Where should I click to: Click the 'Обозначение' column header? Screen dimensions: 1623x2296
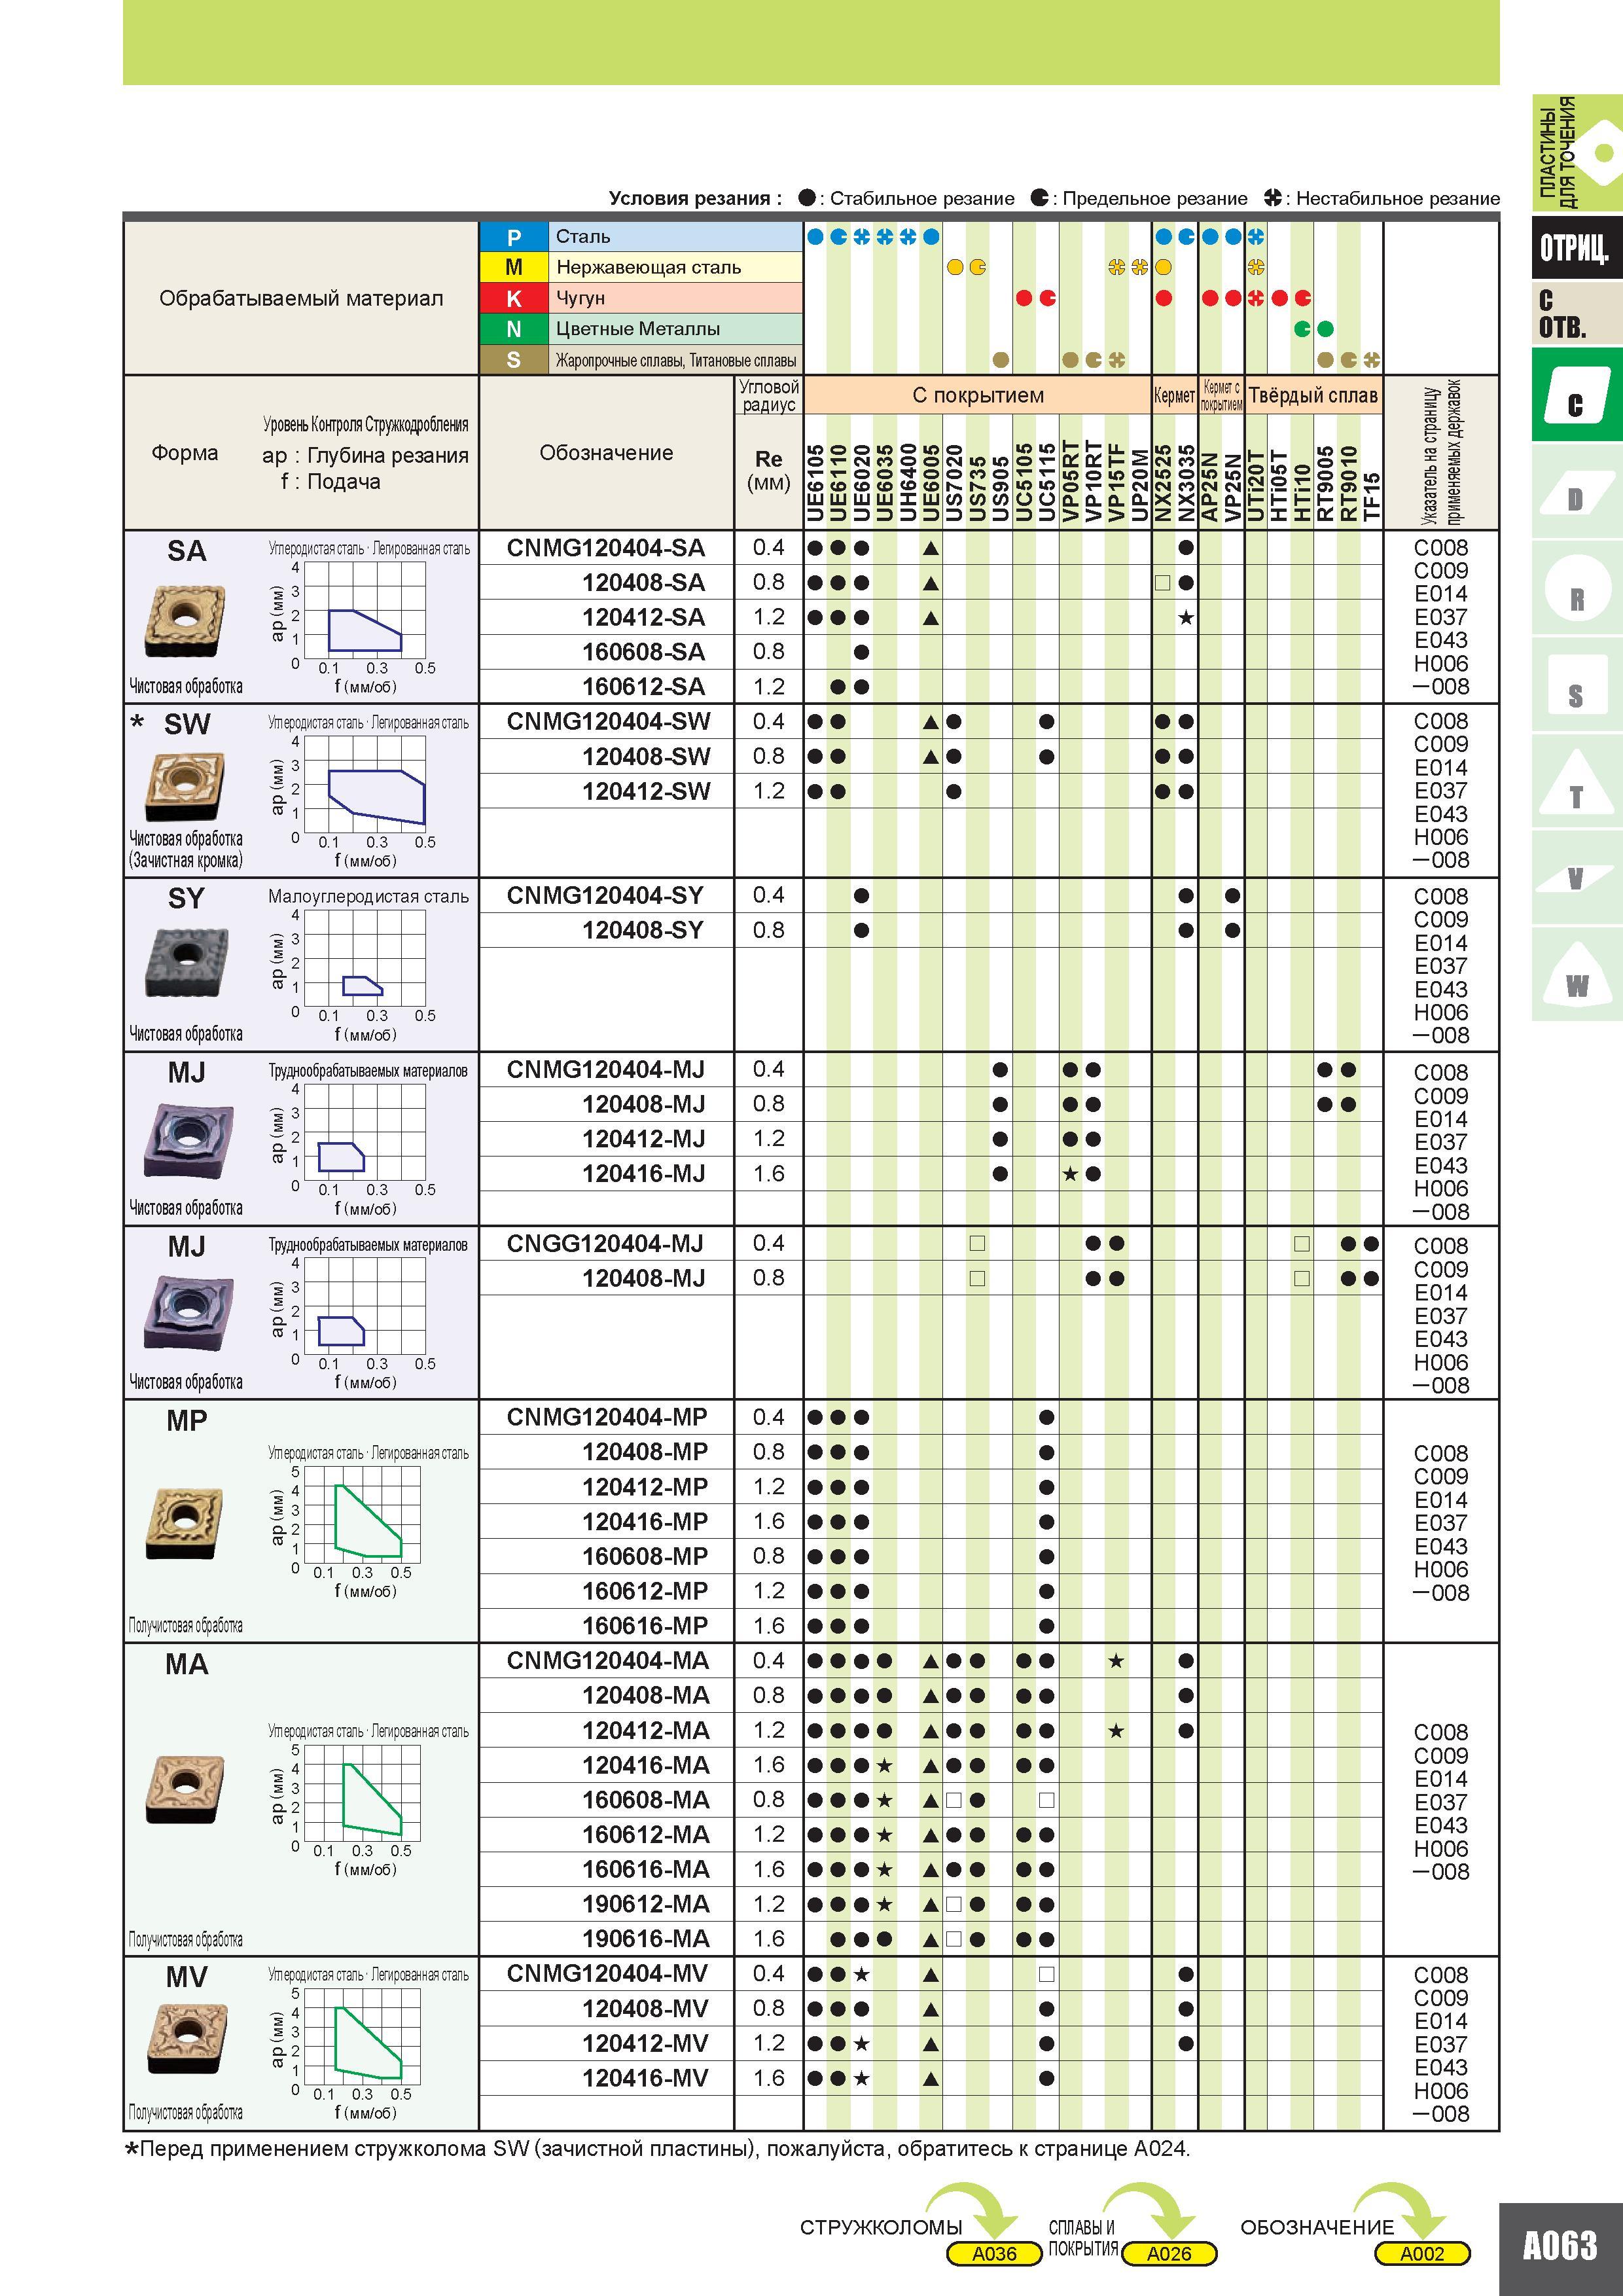606,453
